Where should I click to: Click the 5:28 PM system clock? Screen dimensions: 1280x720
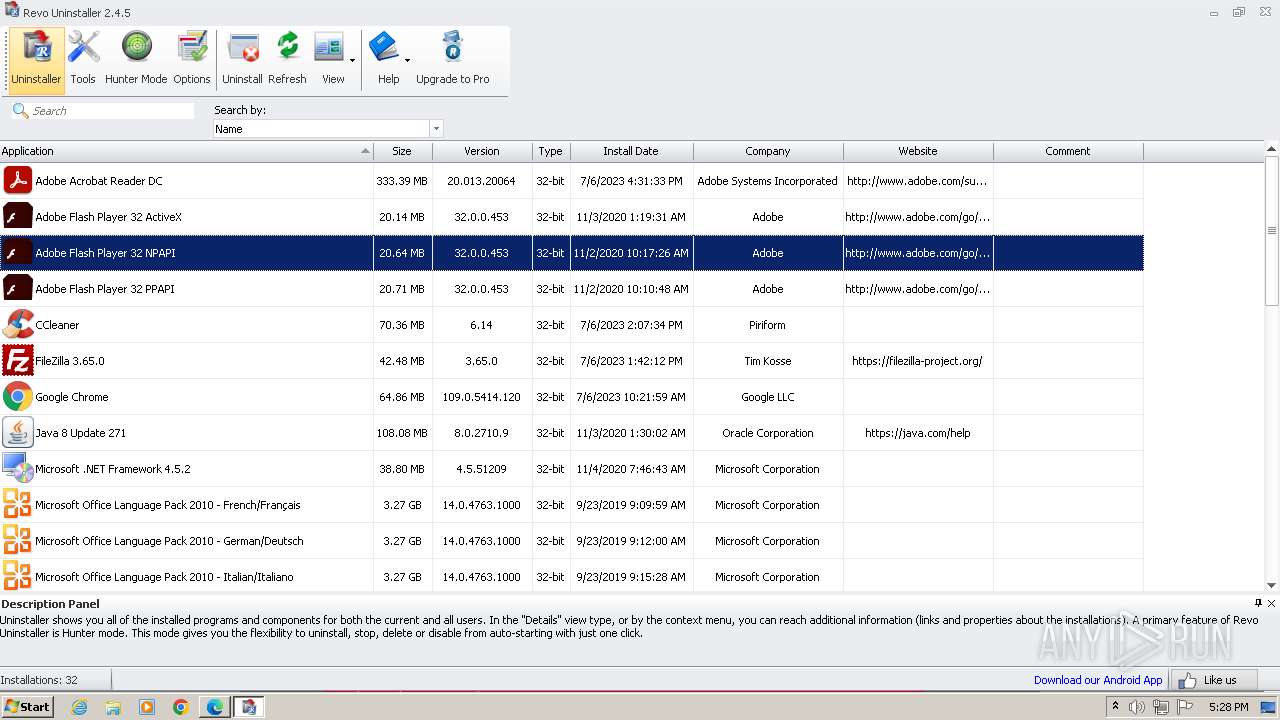point(1228,707)
